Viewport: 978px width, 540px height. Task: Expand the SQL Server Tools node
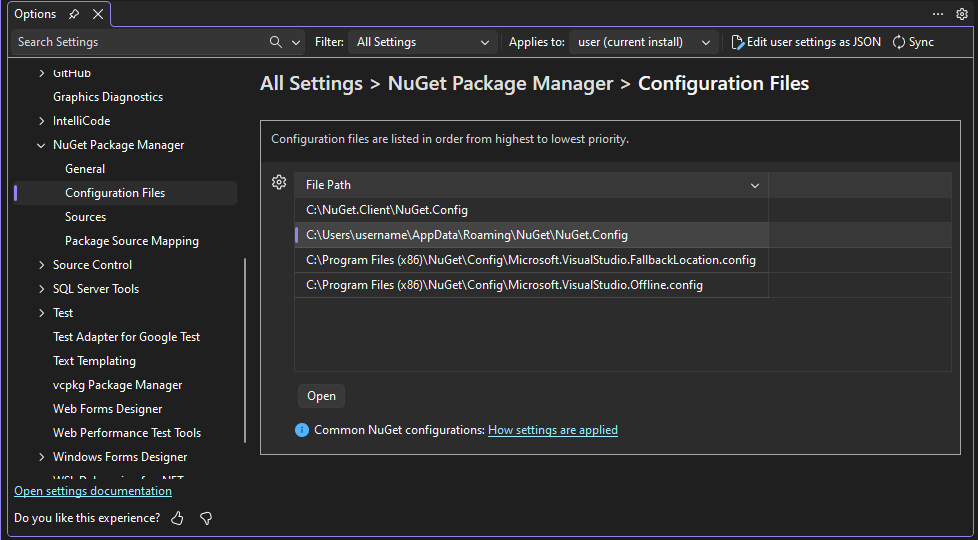pyautogui.click(x=41, y=289)
